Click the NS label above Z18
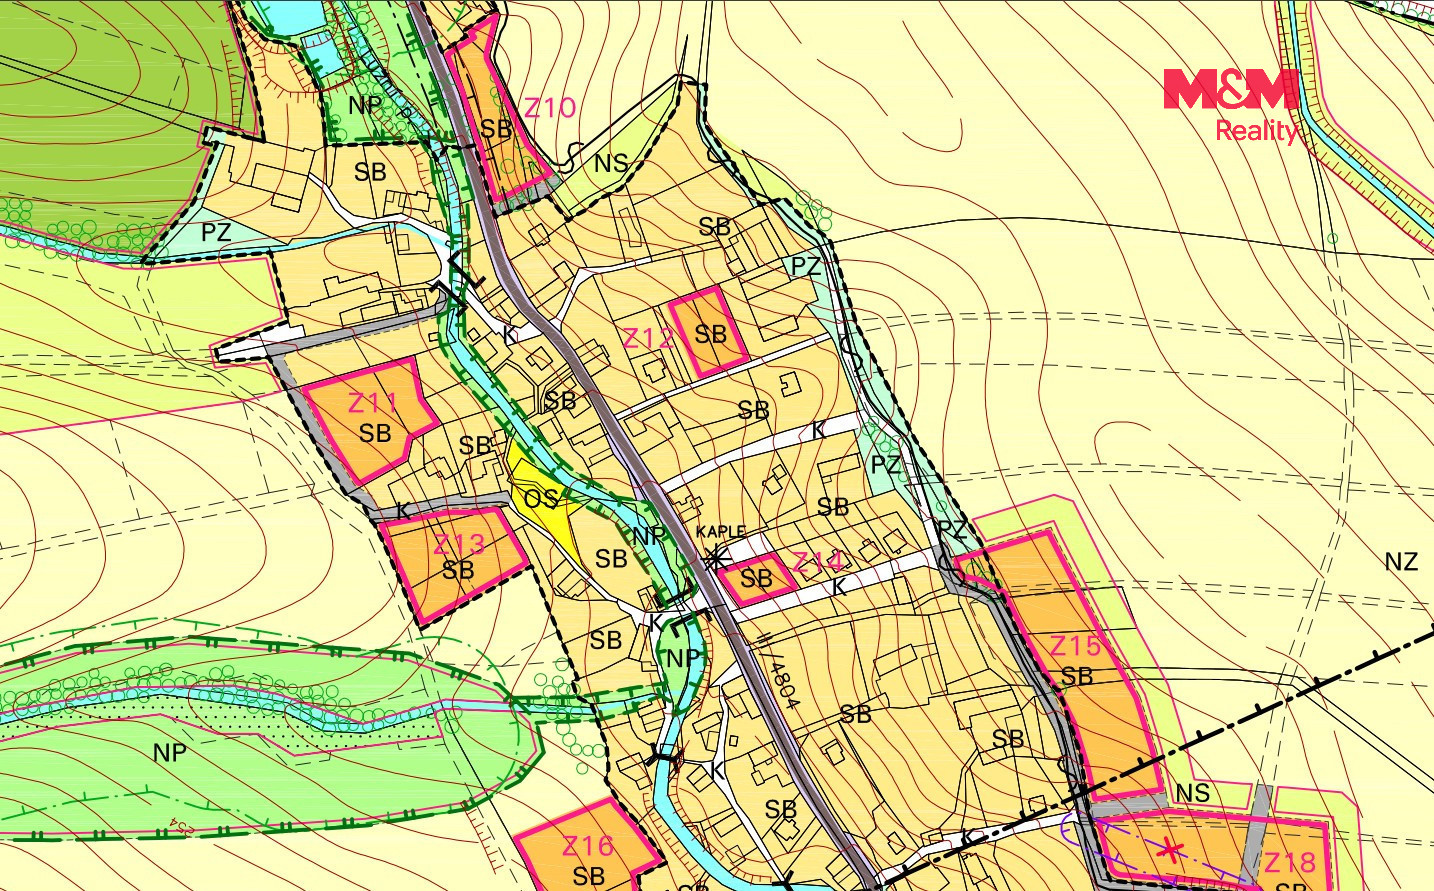 coord(1193,794)
